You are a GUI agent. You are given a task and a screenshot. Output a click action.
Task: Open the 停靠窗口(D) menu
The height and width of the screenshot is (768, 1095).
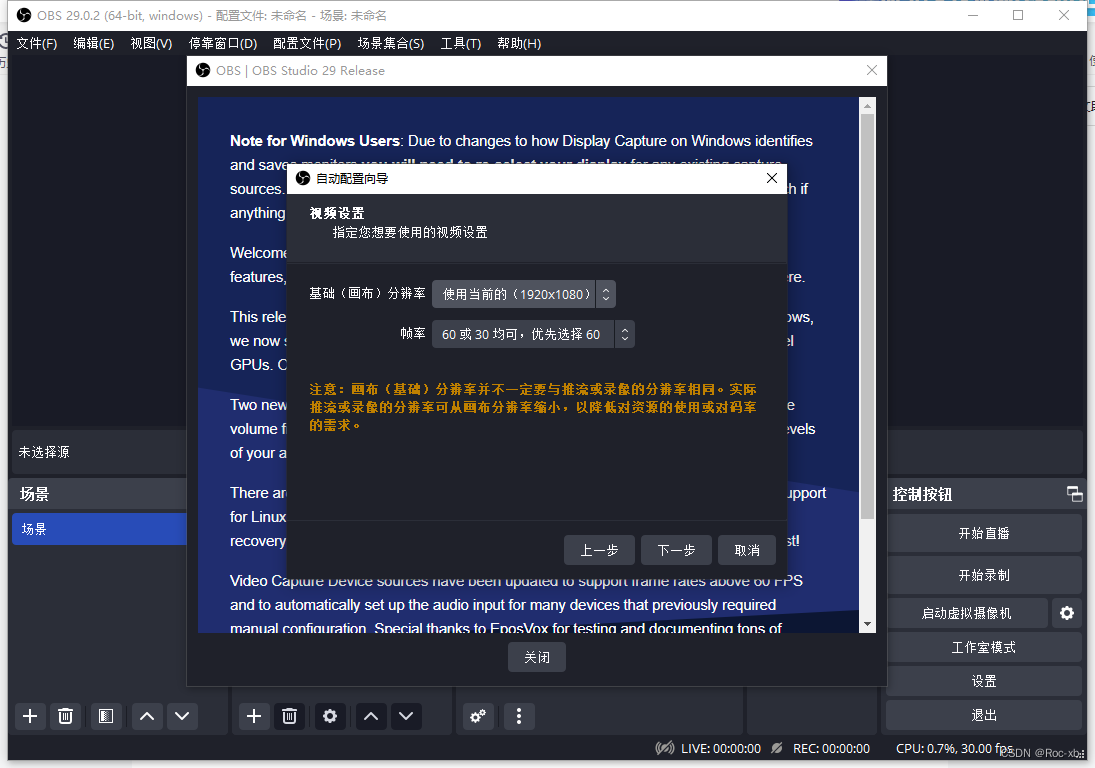tap(223, 43)
